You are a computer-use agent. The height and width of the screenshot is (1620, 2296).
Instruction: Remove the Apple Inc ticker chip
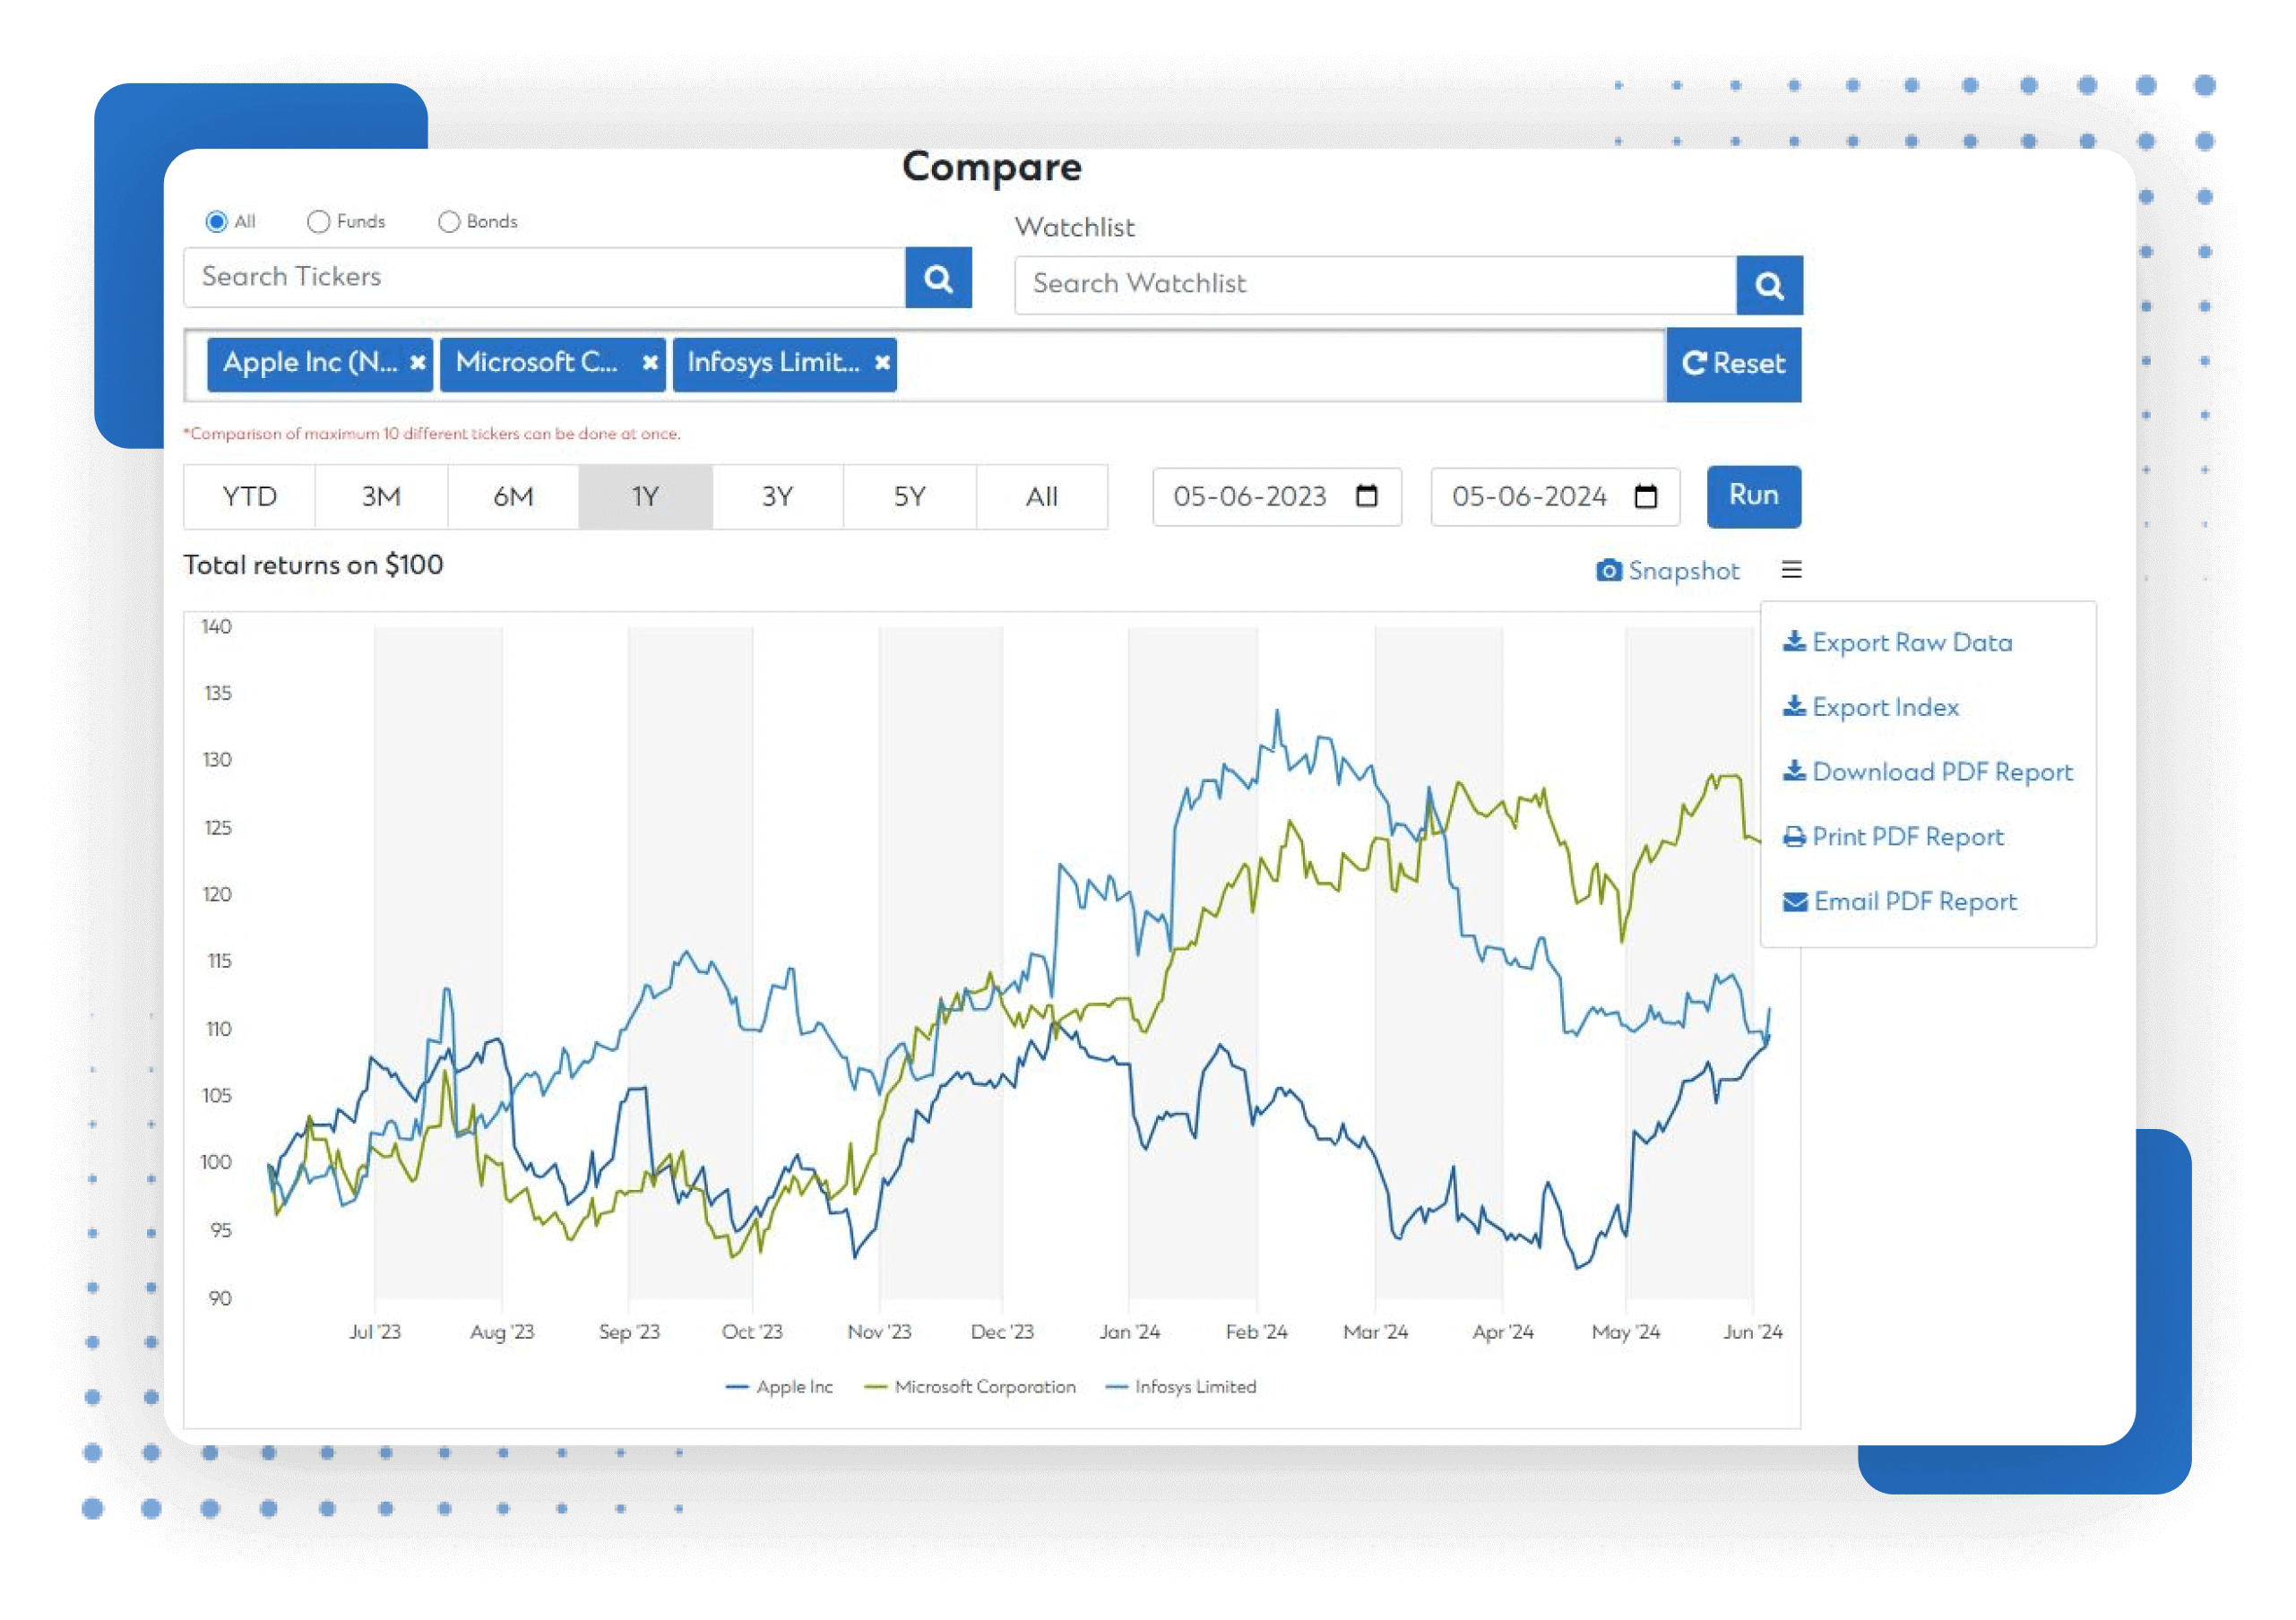pyautogui.click(x=418, y=363)
